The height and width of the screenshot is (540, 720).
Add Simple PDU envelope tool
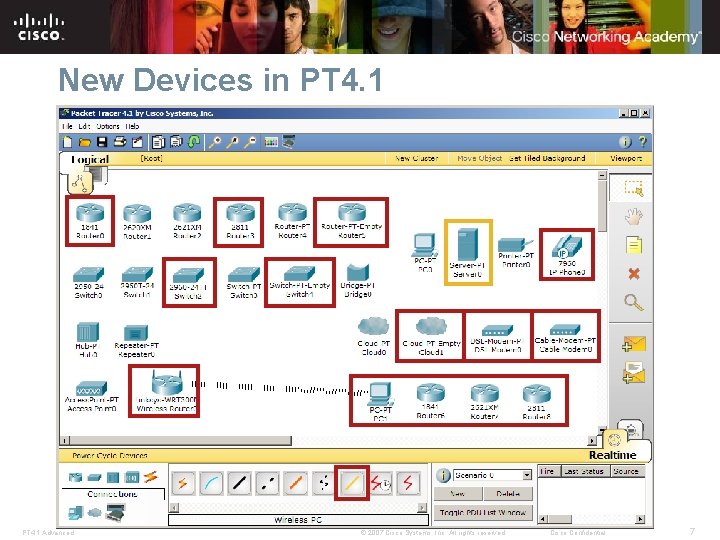coord(634,344)
